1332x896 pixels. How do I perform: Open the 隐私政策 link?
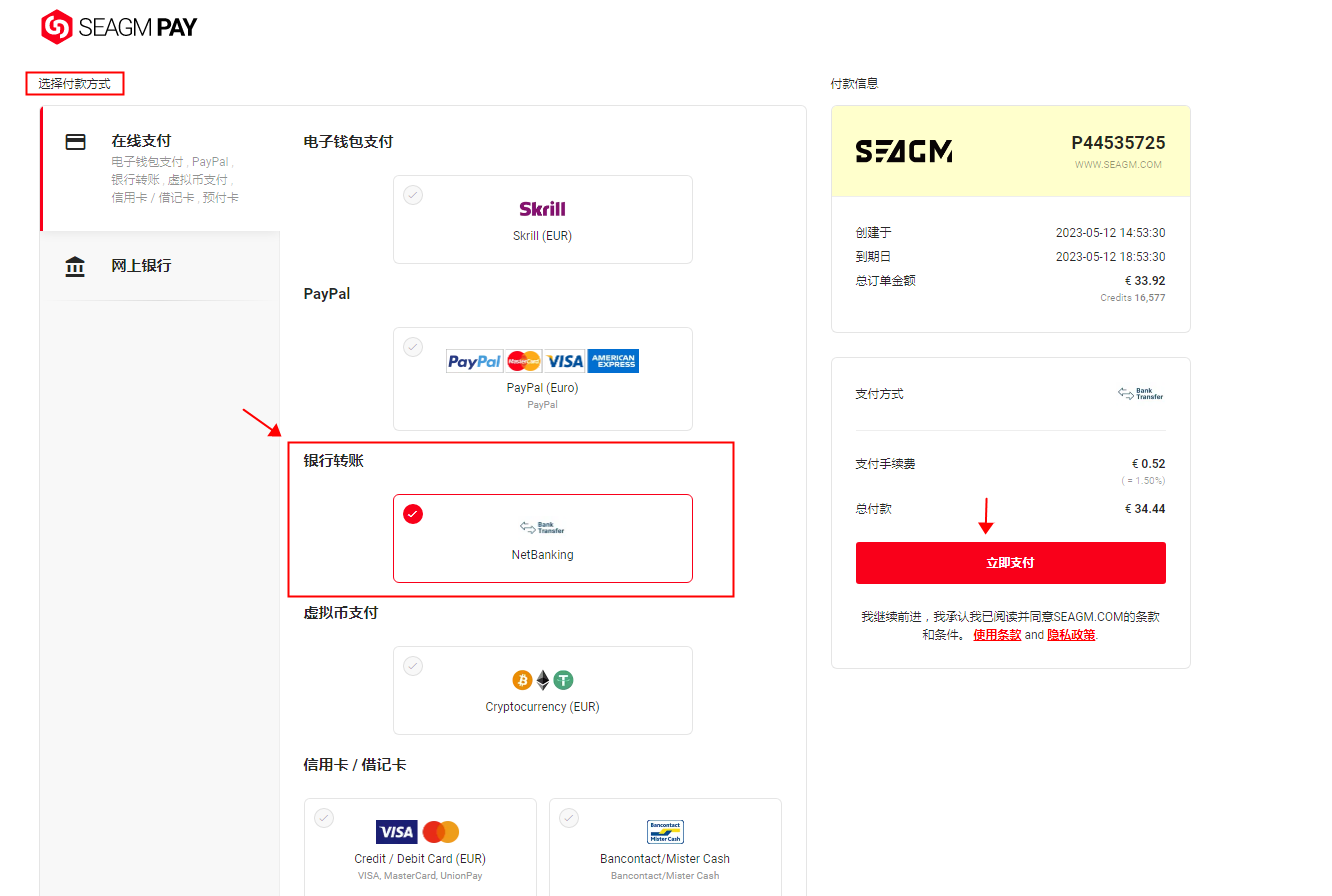tap(1071, 635)
